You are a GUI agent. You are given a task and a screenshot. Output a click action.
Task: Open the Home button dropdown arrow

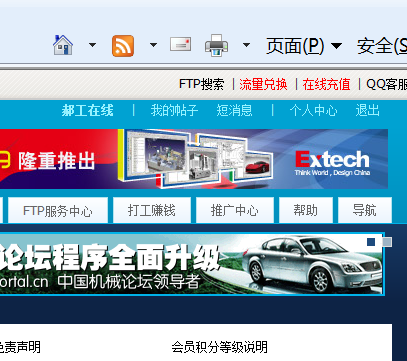(92, 45)
